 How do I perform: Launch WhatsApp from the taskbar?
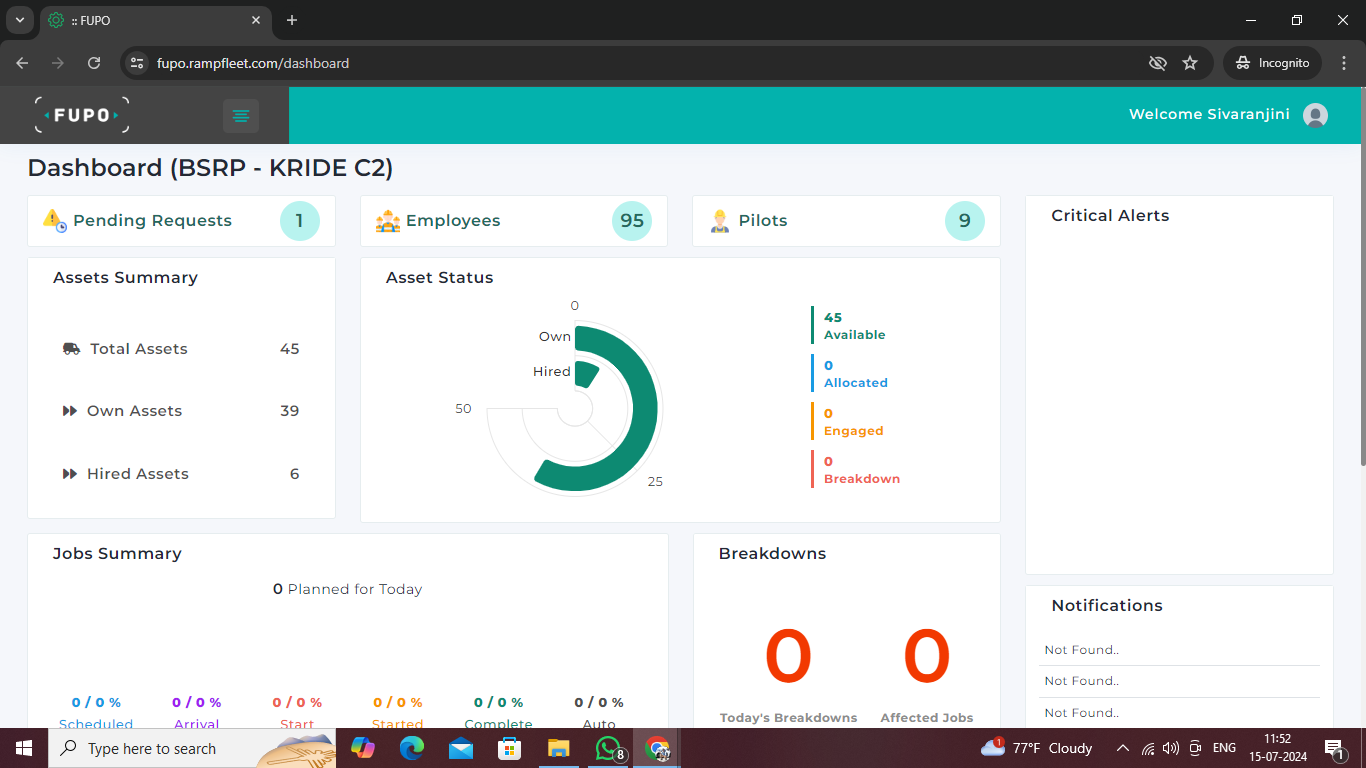(608, 748)
